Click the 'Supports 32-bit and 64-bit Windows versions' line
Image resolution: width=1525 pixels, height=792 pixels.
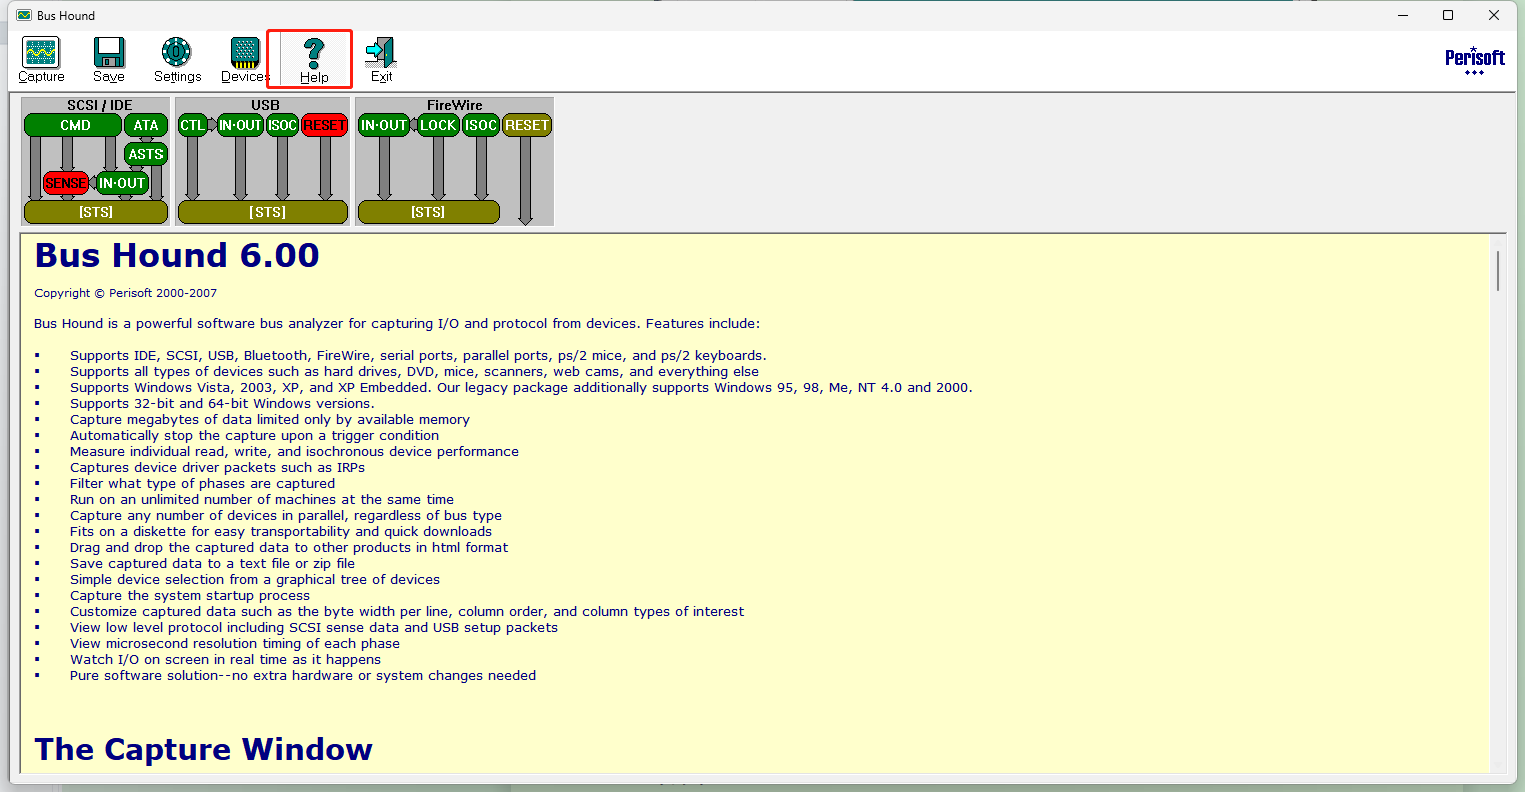[x=222, y=403]
